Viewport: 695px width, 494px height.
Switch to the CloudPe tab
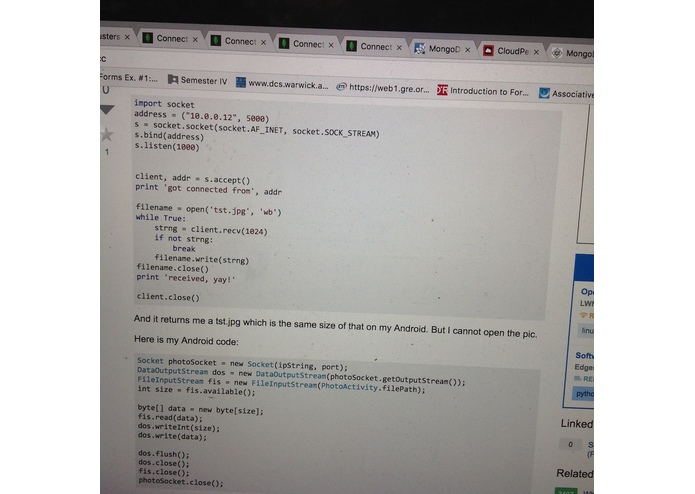click(x=511, y=51)
